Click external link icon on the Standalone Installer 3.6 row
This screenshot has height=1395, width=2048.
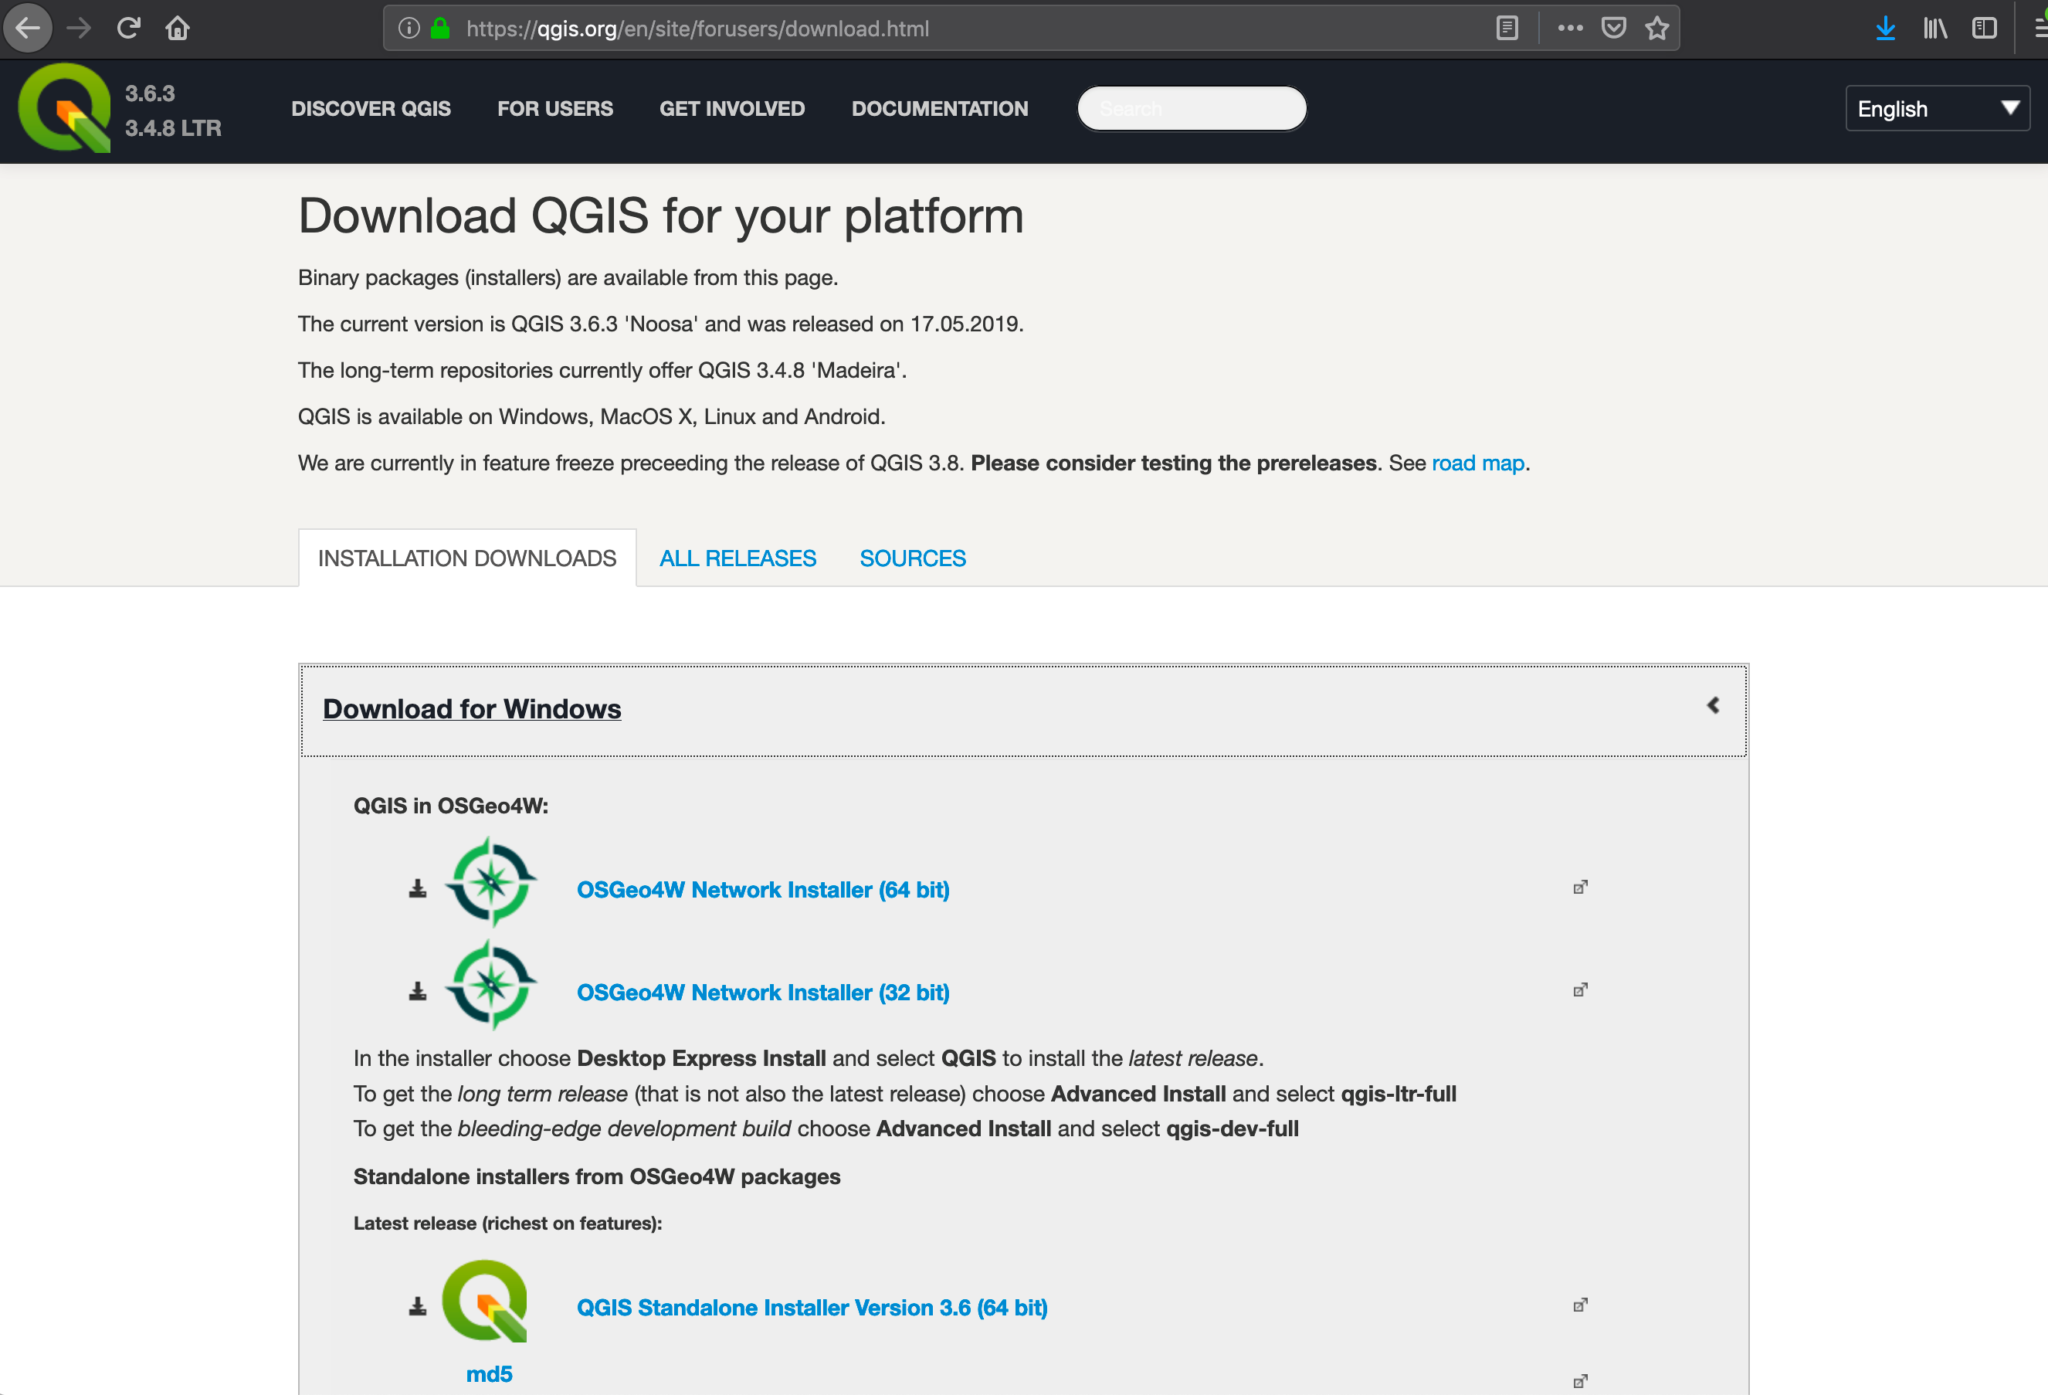(x=1580, y=1305)
